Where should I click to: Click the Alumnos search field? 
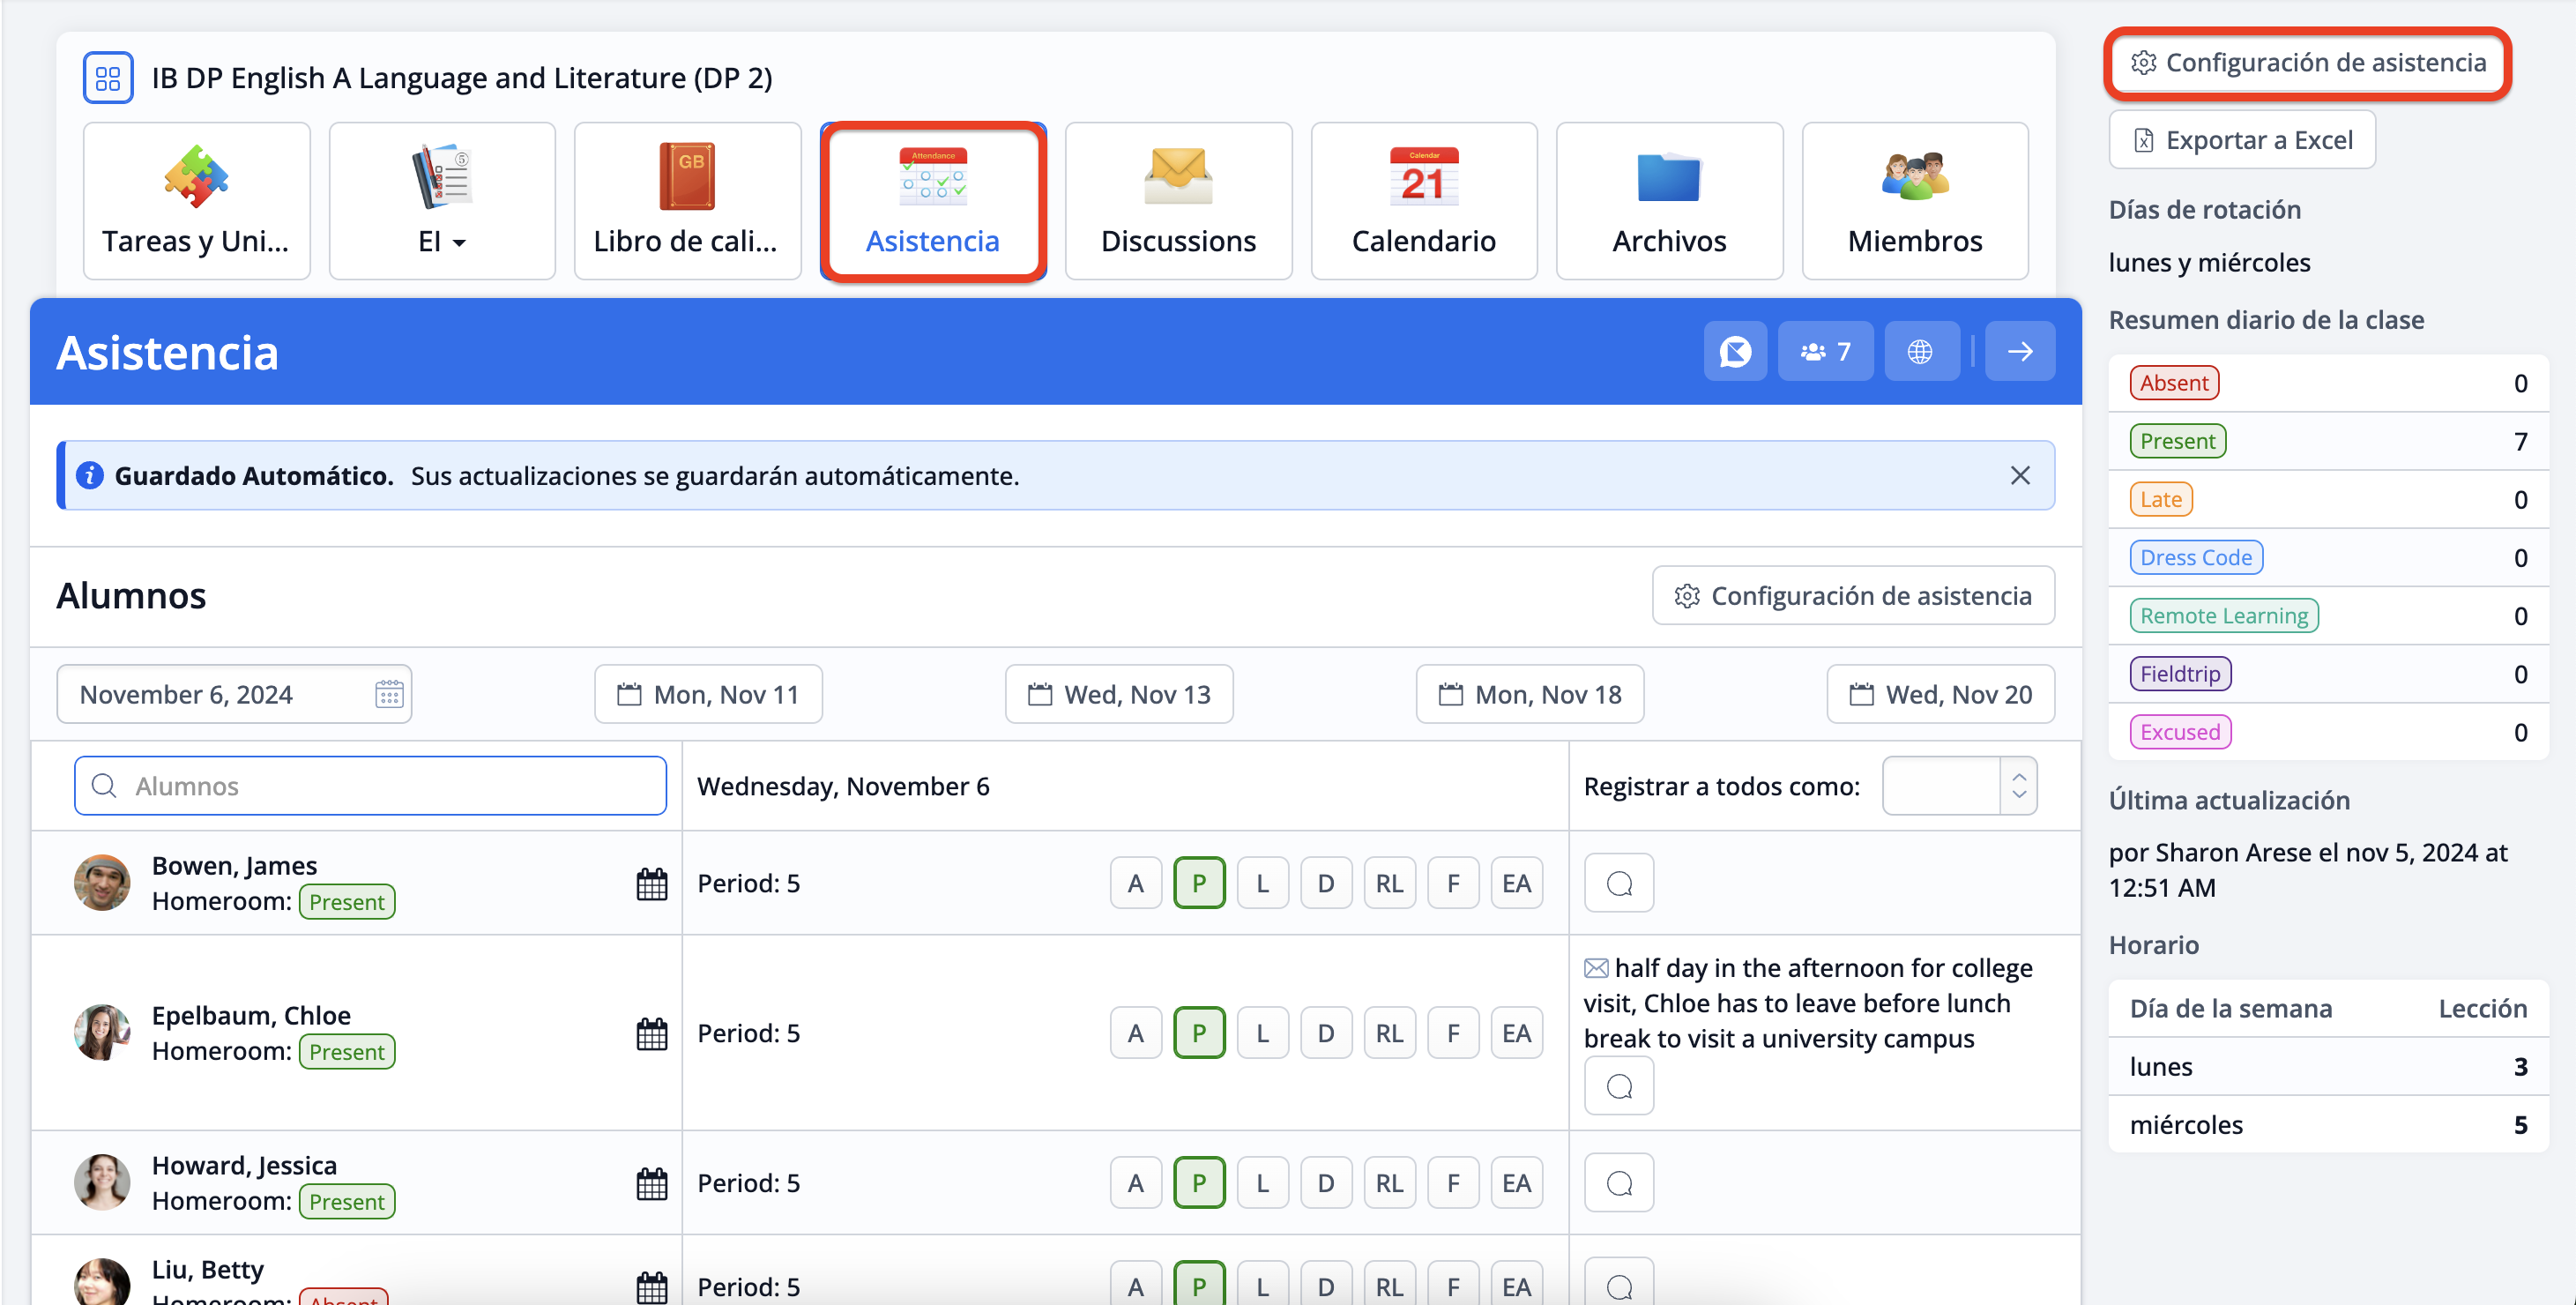click(x=370, y=786)
